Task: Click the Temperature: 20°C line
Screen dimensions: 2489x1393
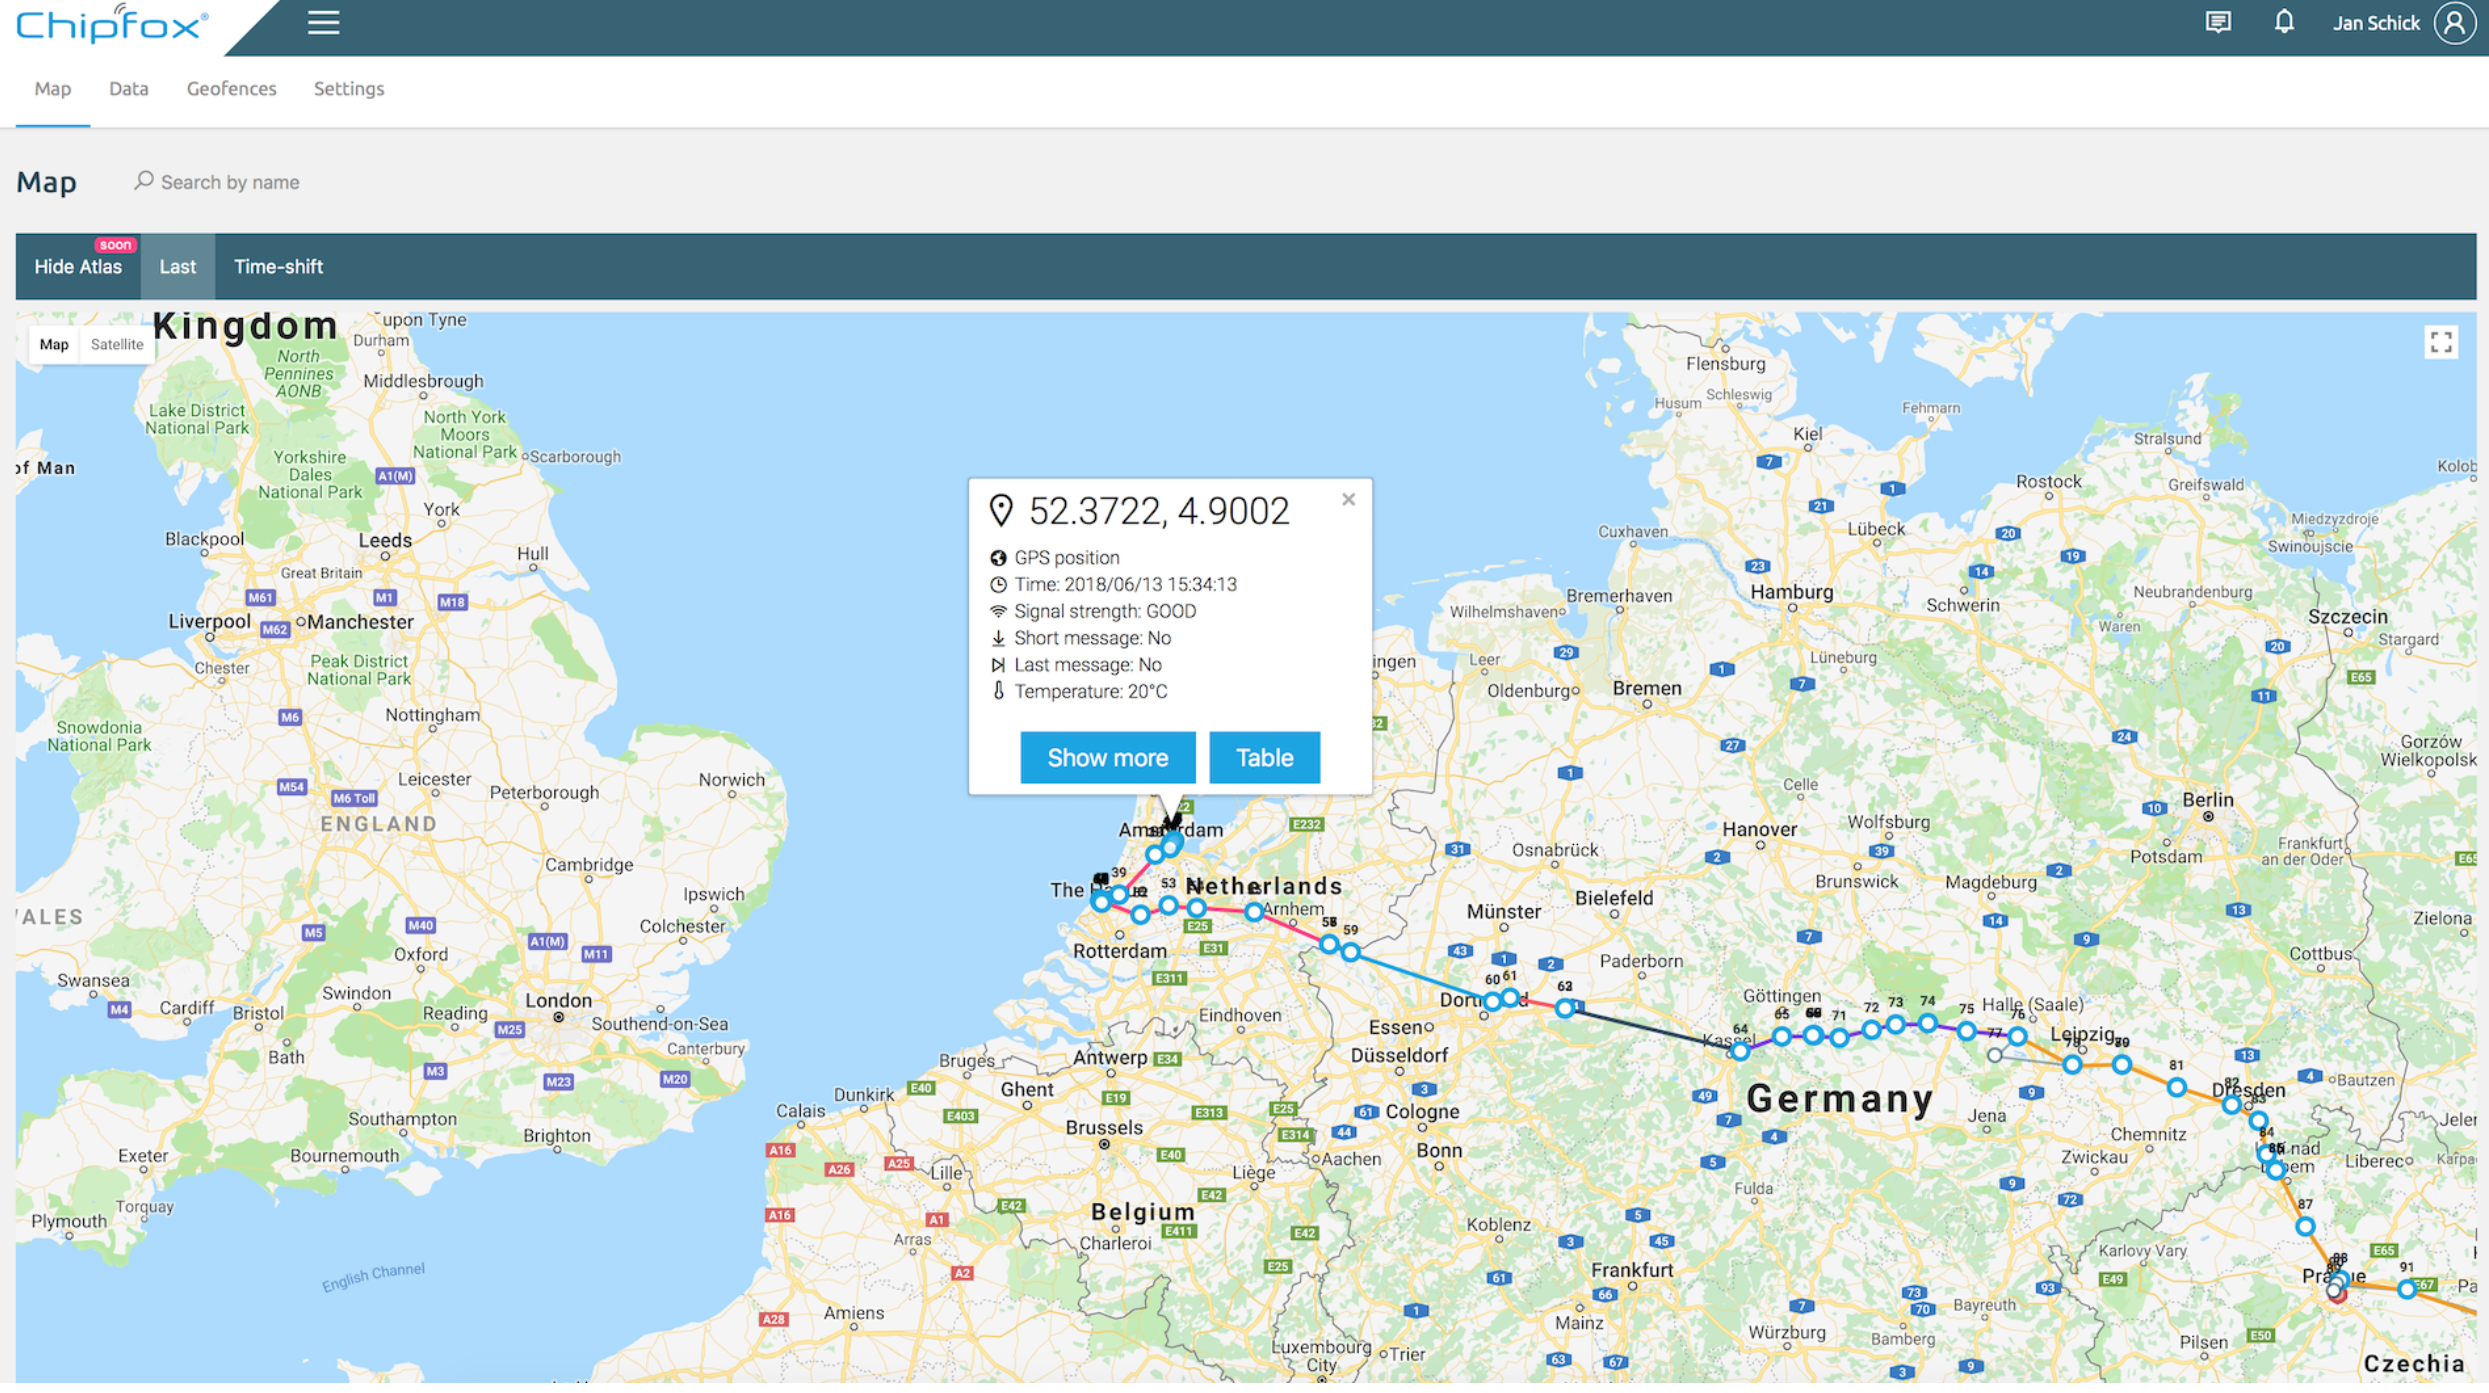Action: (1090, 692)
